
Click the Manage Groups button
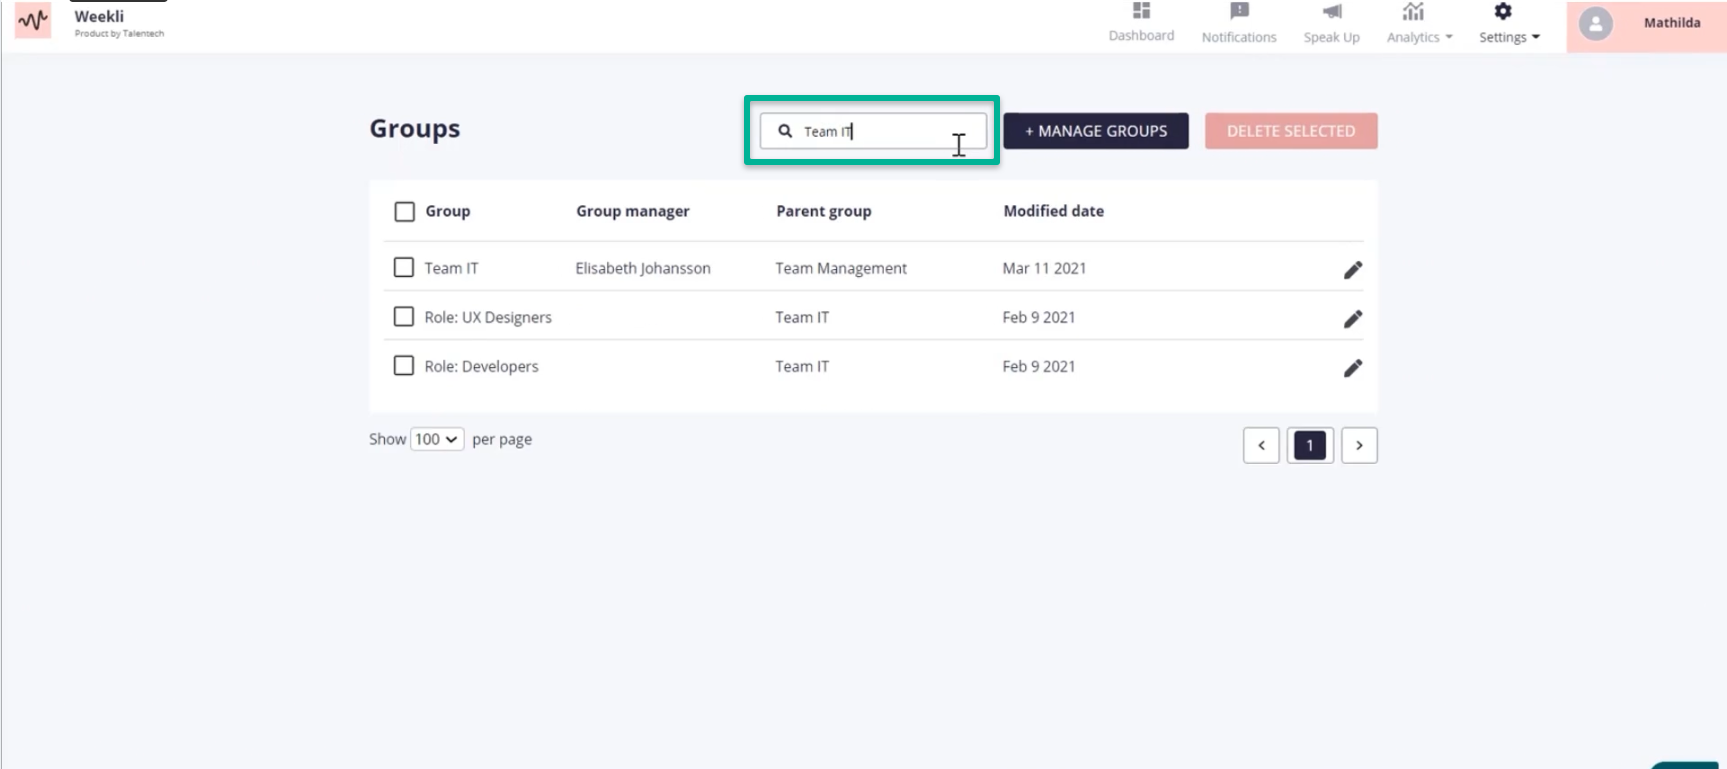coord(1096,131)
